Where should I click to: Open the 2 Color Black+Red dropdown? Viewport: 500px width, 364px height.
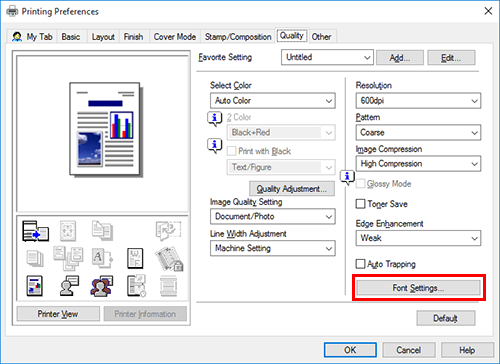pos(281,132)
